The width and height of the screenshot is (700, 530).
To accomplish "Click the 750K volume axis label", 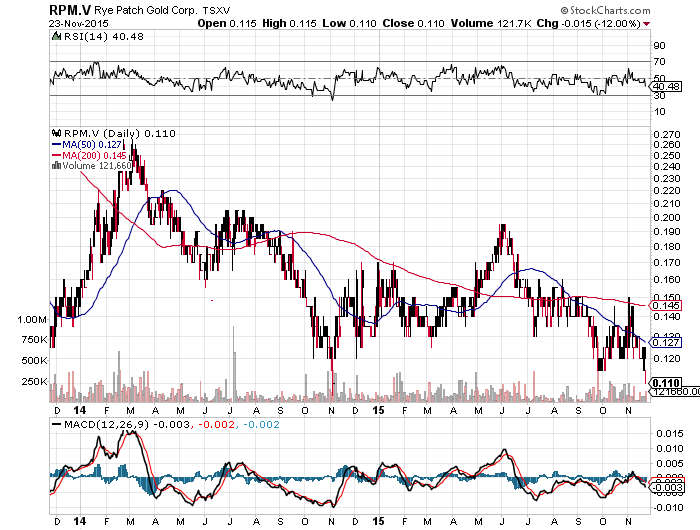I will pyautogui.click(x=34, y=340).
